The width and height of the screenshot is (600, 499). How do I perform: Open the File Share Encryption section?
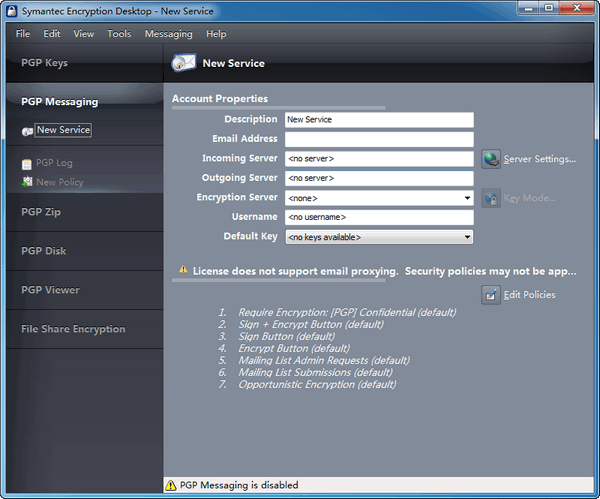click(x=73, y=329)
